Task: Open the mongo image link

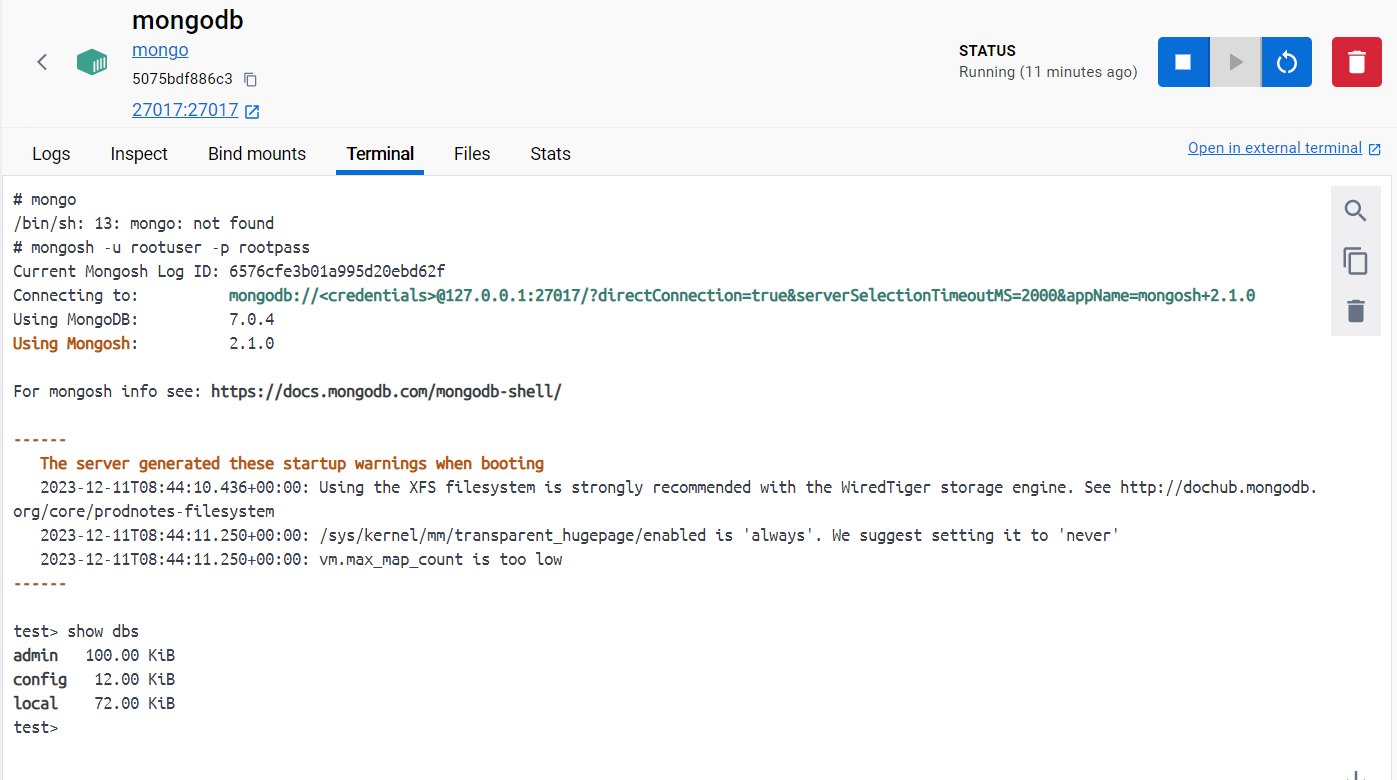Action: pos(160,50)
